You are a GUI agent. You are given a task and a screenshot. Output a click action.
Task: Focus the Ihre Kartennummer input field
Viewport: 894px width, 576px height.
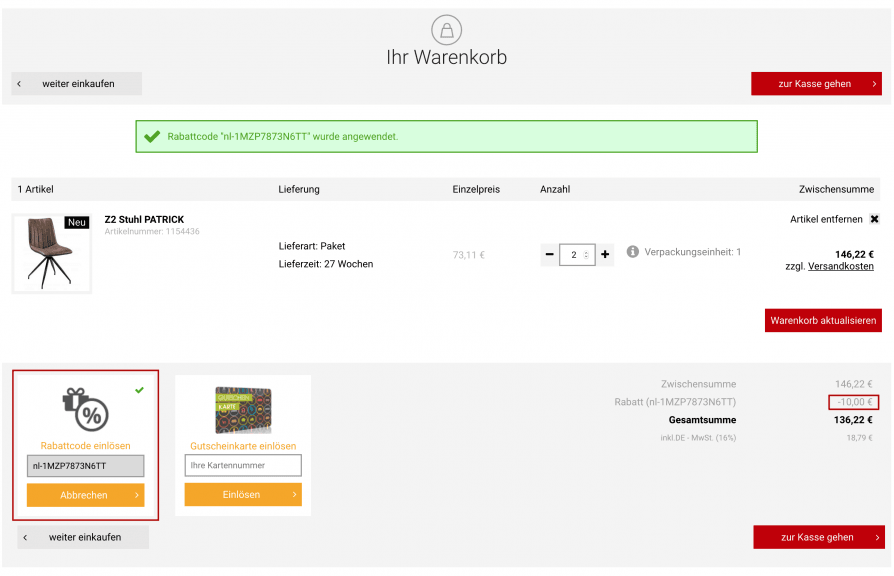pyautogui.click(x=243, y=465)
